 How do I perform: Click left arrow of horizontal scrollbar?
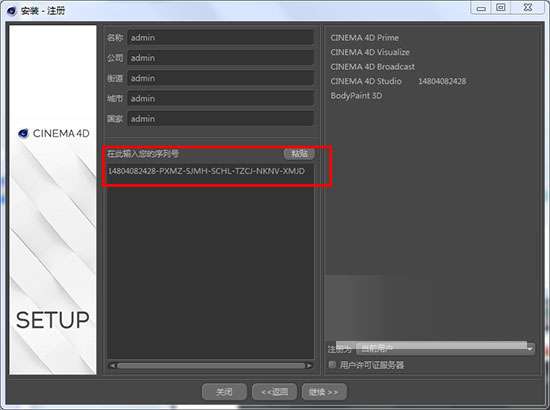[112, 365]
